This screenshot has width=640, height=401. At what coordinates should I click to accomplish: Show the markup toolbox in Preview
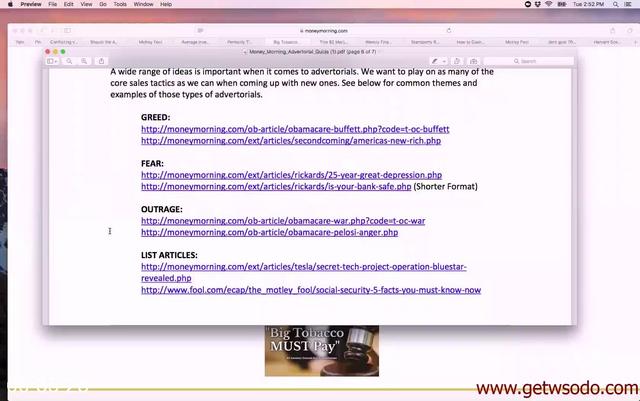[x=473, y=61]
